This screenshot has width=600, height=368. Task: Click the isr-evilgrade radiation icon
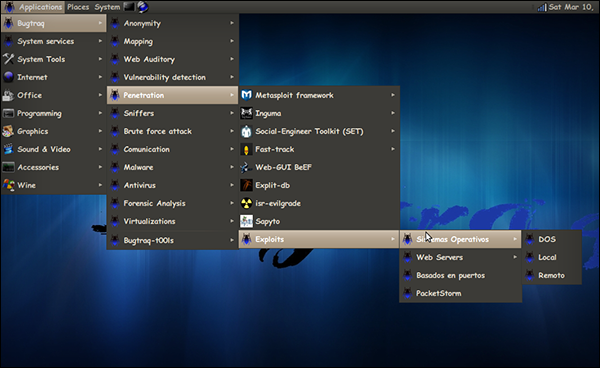click(246, 203)
